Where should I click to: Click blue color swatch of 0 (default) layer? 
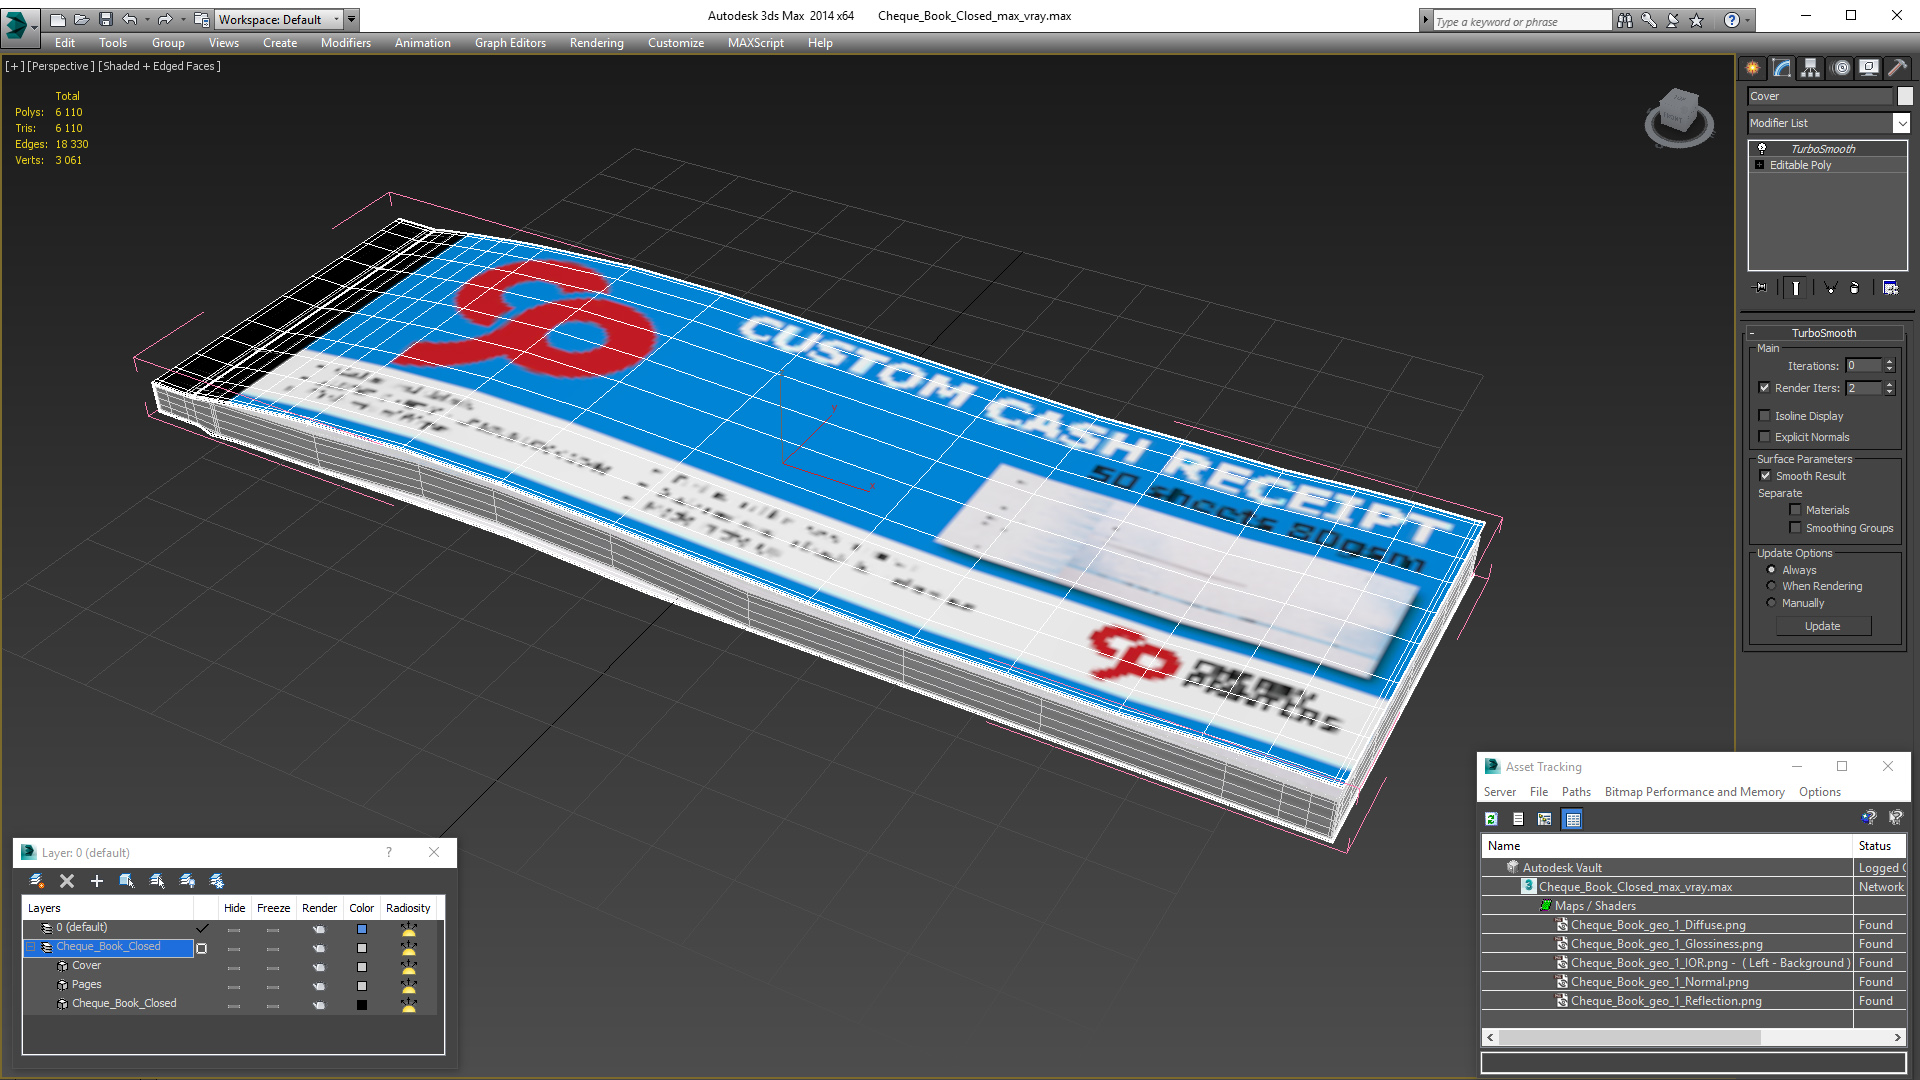coord(362,929)
